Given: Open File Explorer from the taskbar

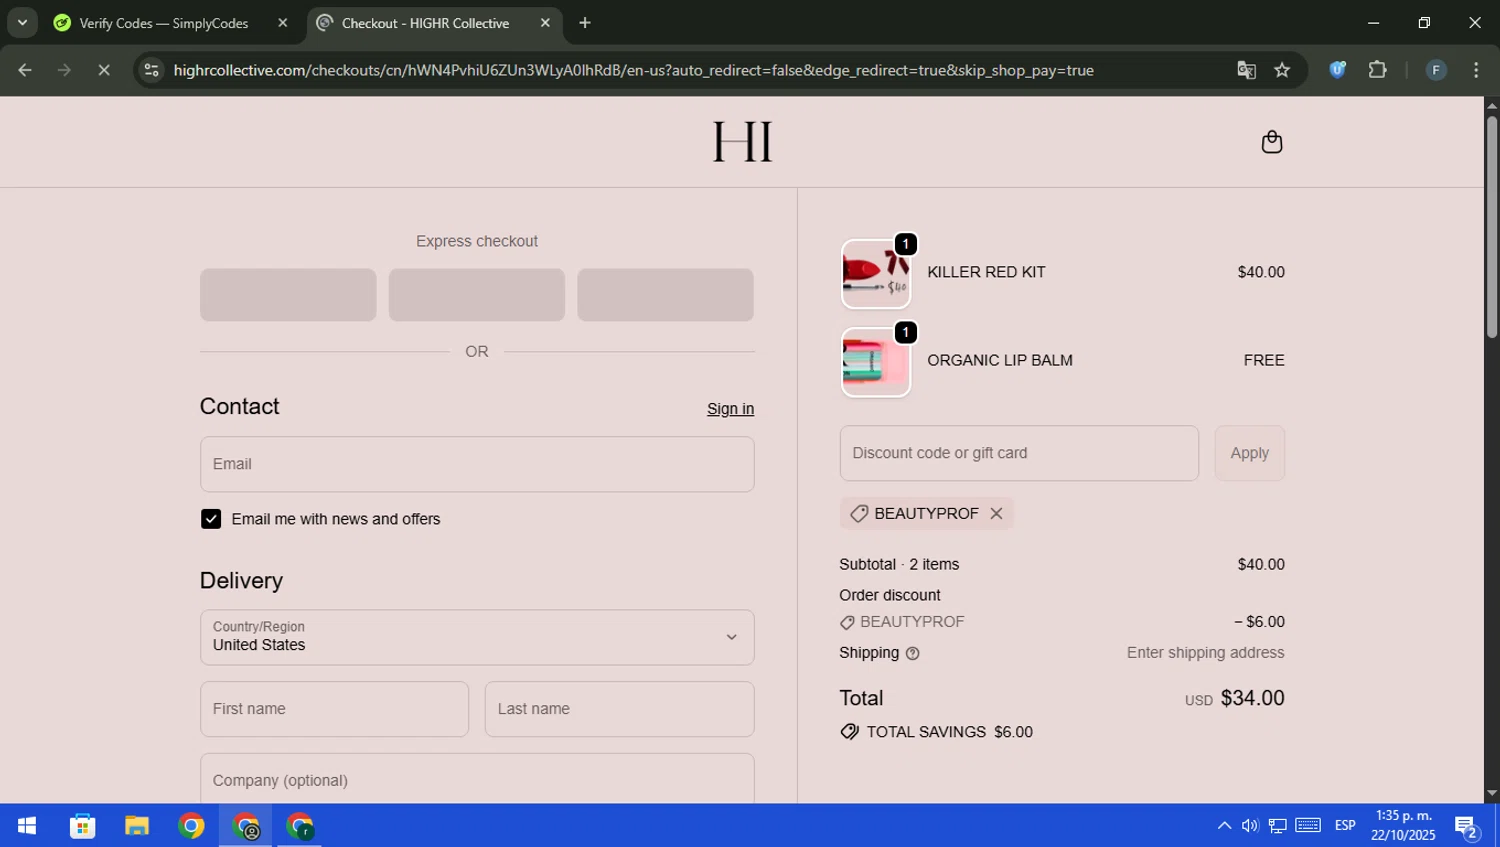Looking at the screenshot, I should coord(137,826).
